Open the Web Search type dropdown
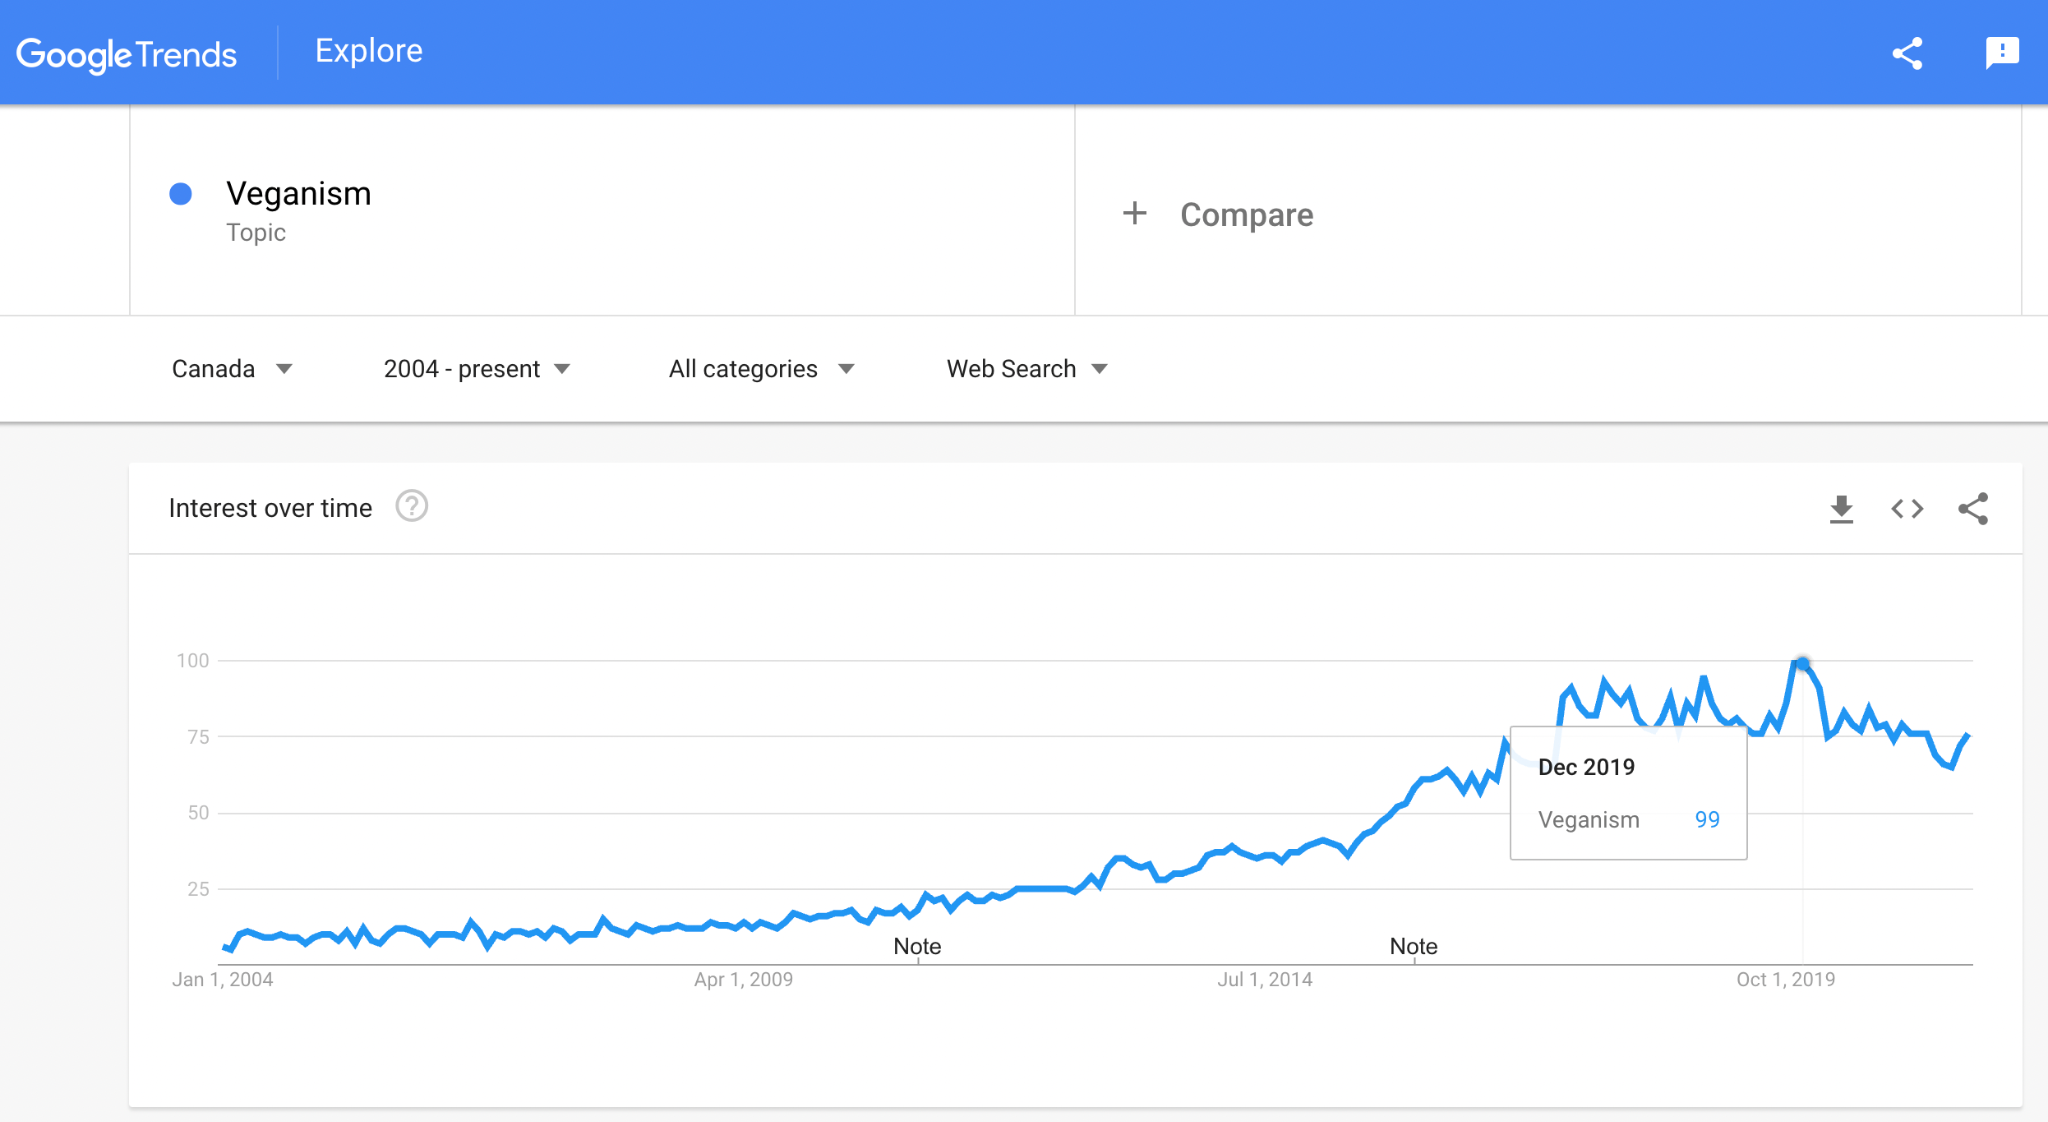 [x=1027, y=369]
